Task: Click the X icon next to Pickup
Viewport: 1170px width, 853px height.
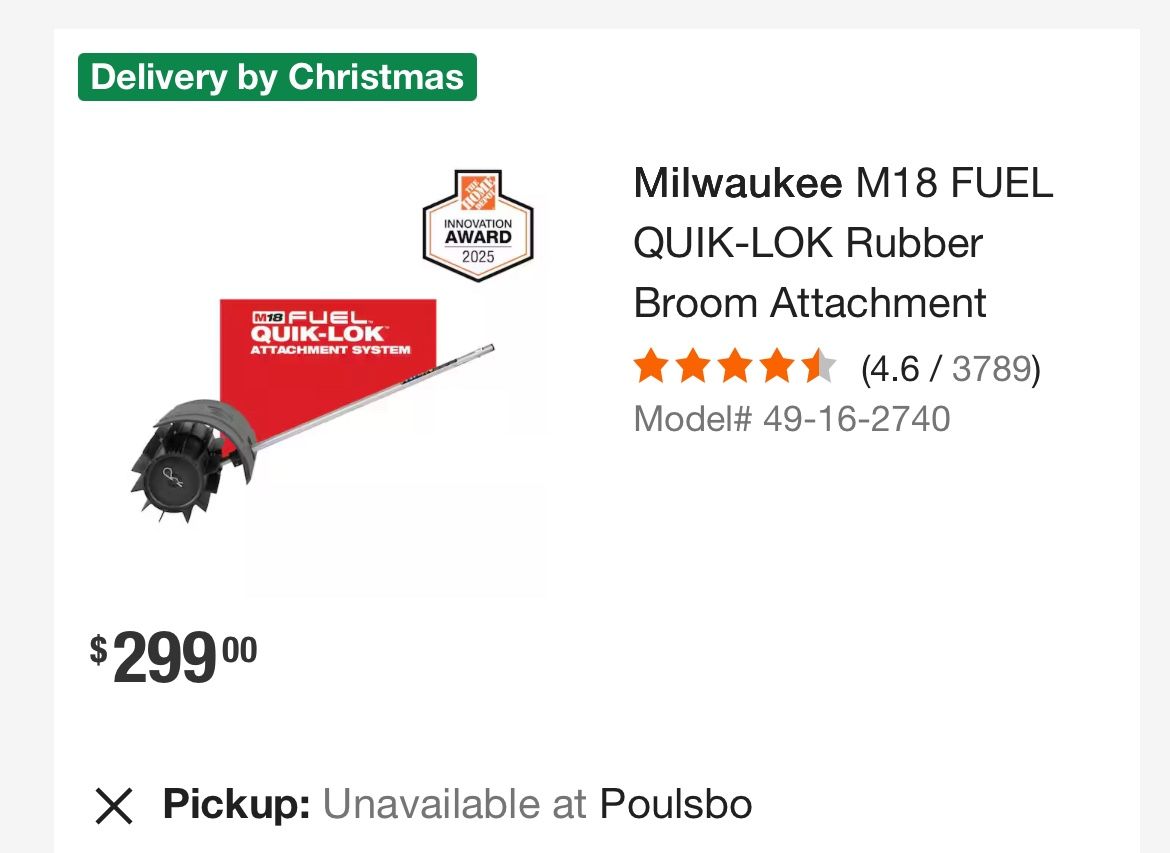Action: point(113,805)
